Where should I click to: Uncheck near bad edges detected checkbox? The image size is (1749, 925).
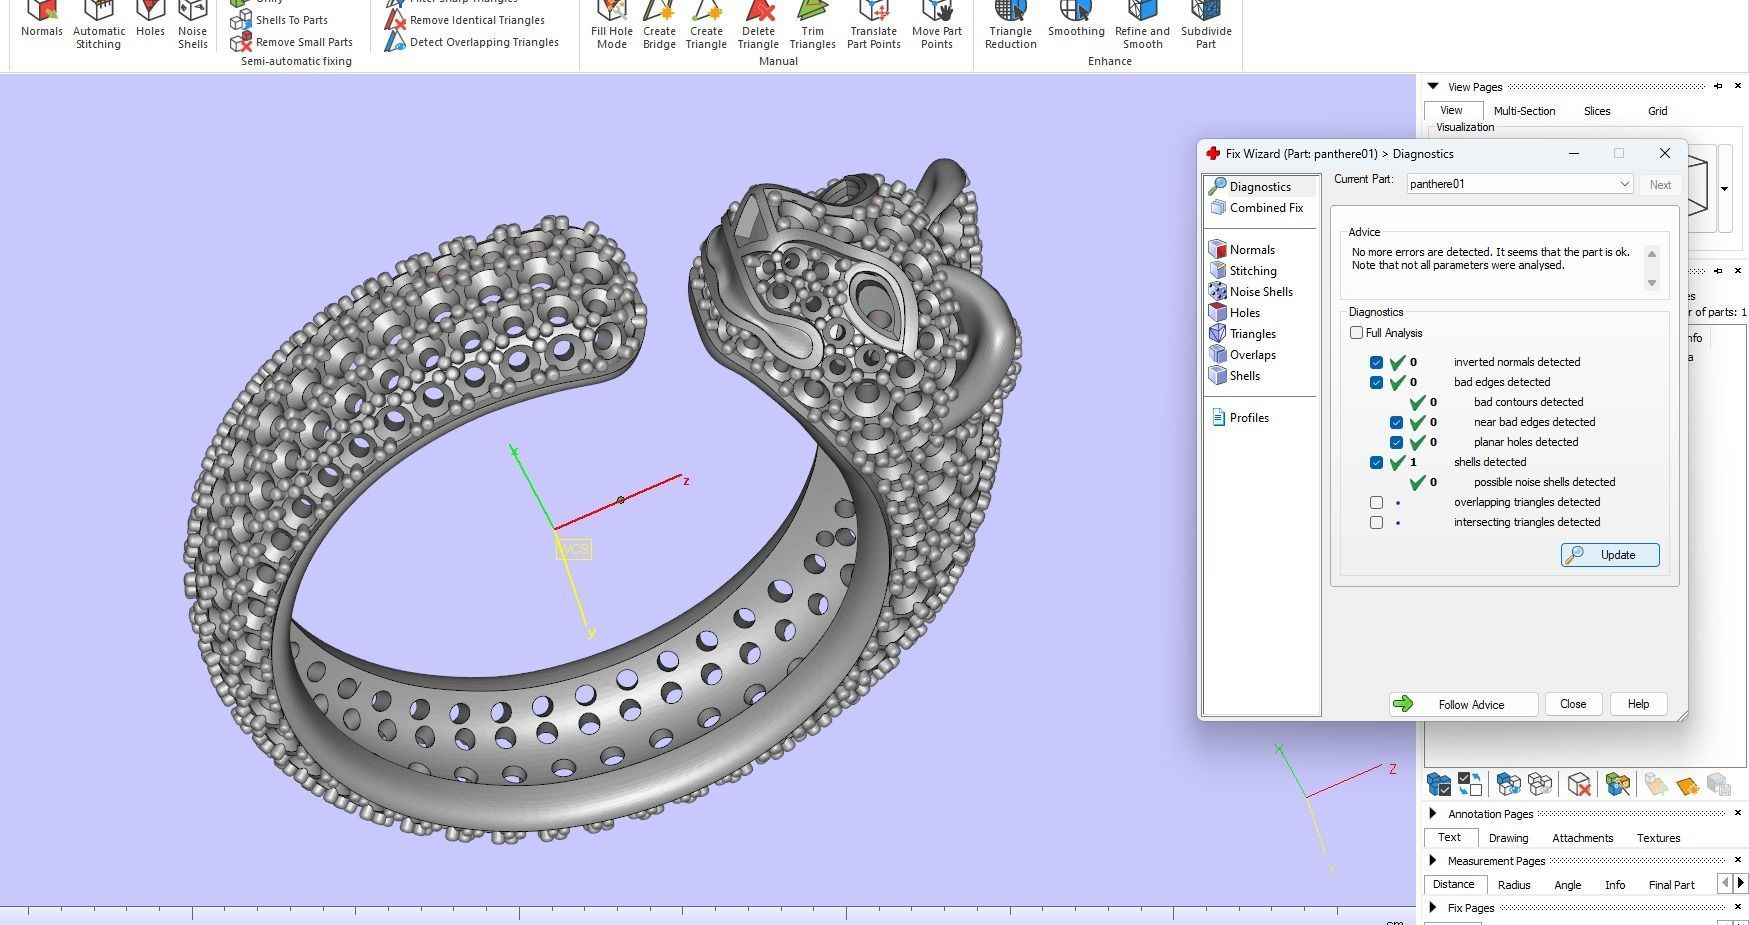(x=1396, y=422)
